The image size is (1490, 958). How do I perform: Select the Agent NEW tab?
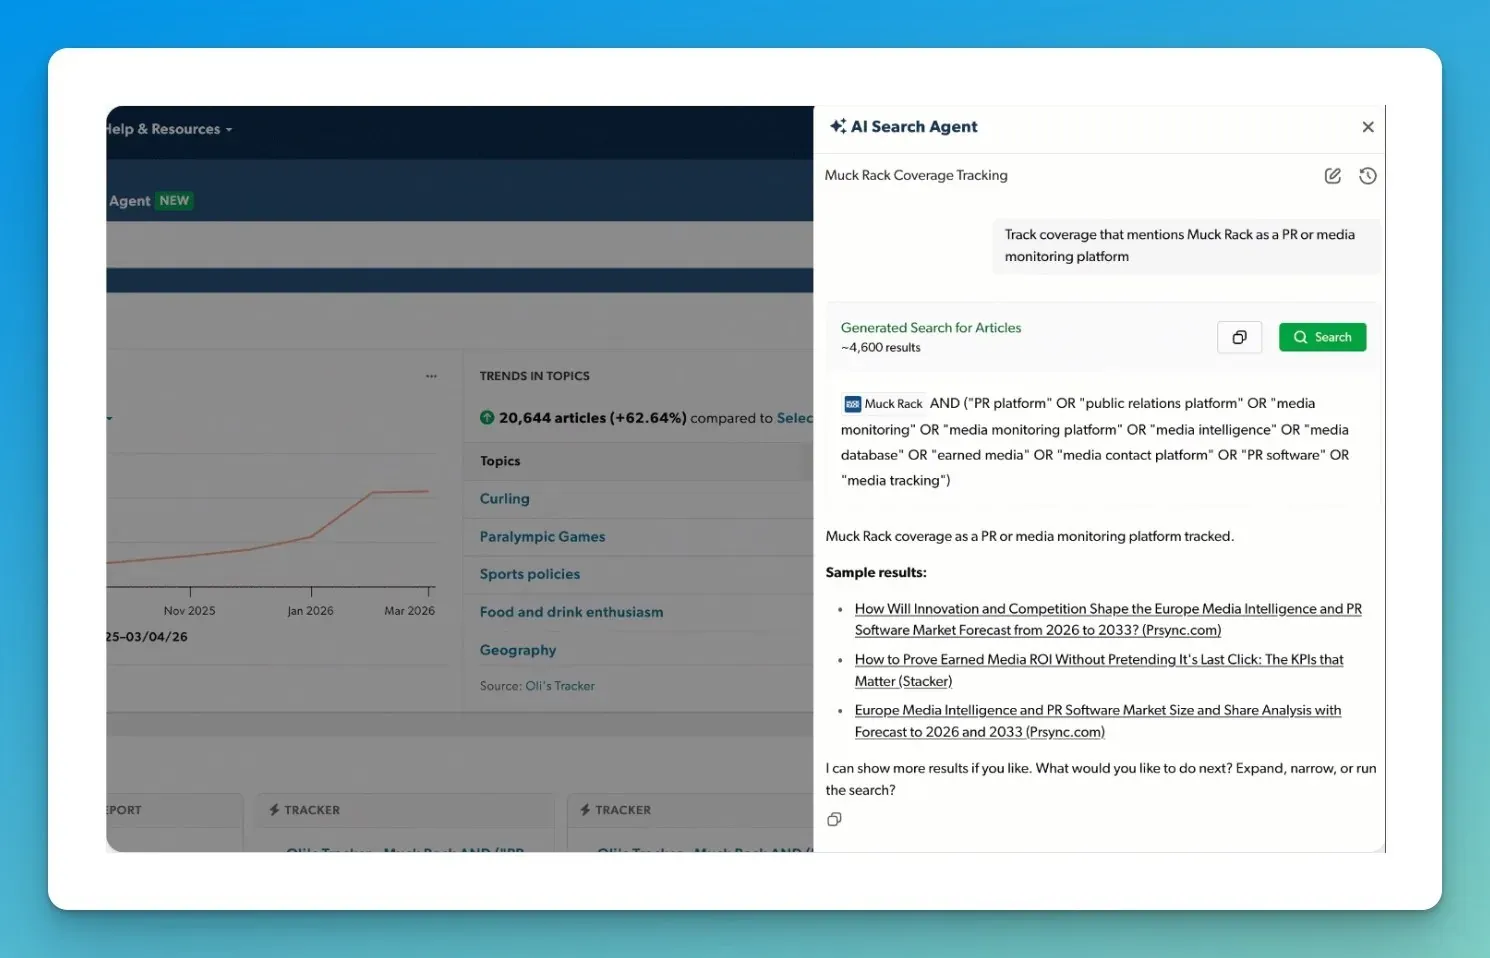150,200
